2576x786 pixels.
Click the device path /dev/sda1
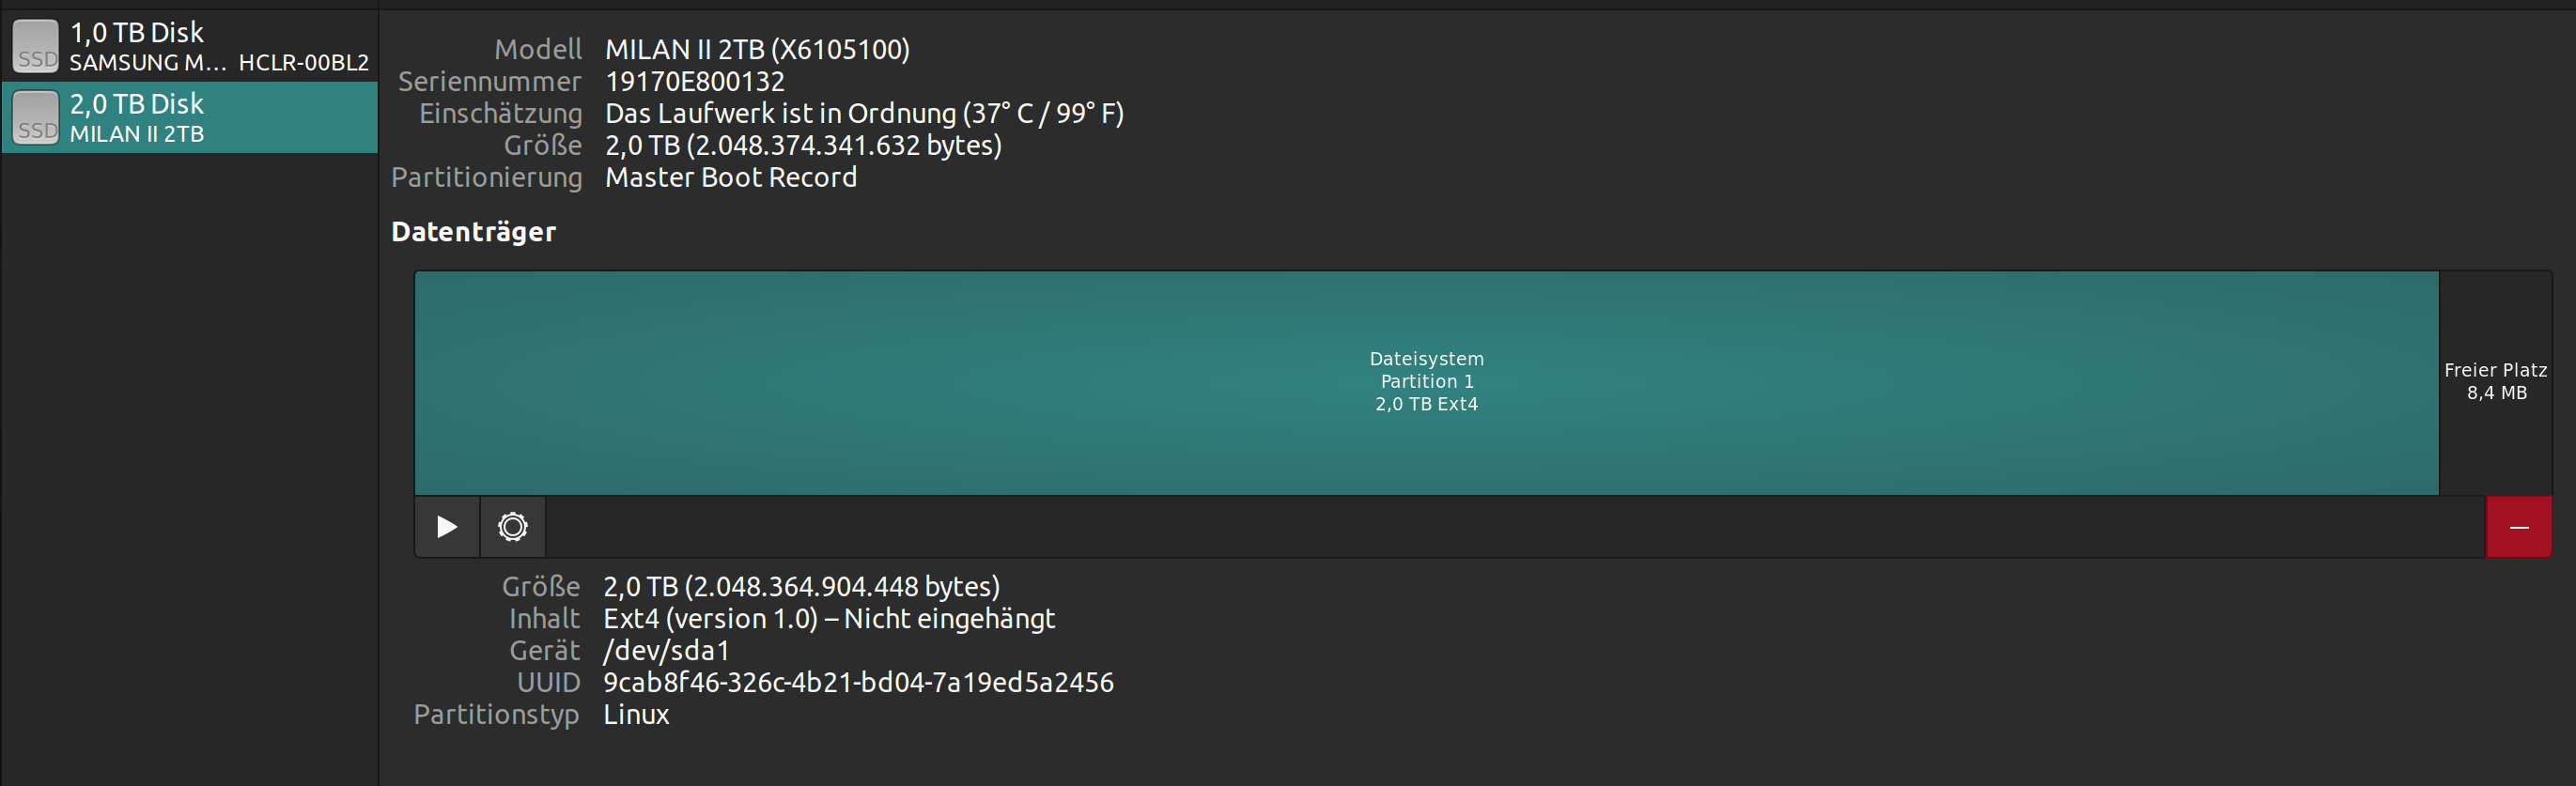666,650
